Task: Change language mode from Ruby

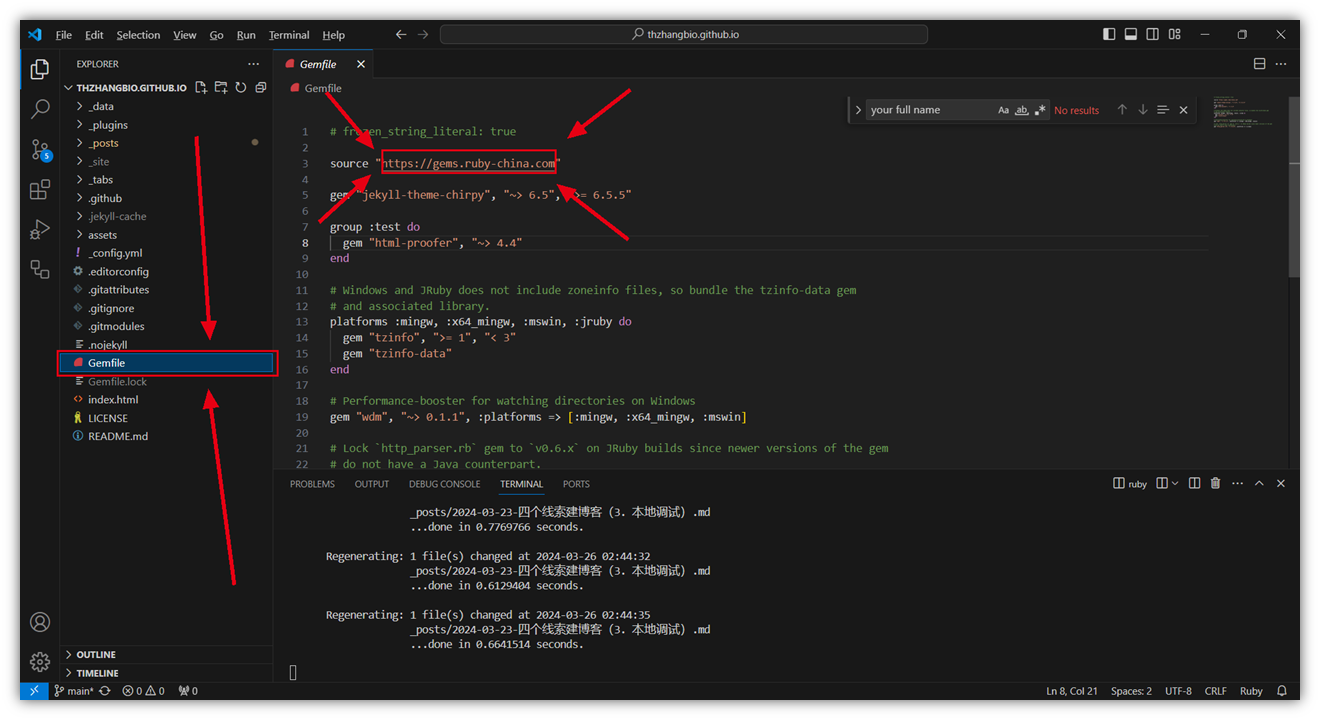Action: [1251, 691]
